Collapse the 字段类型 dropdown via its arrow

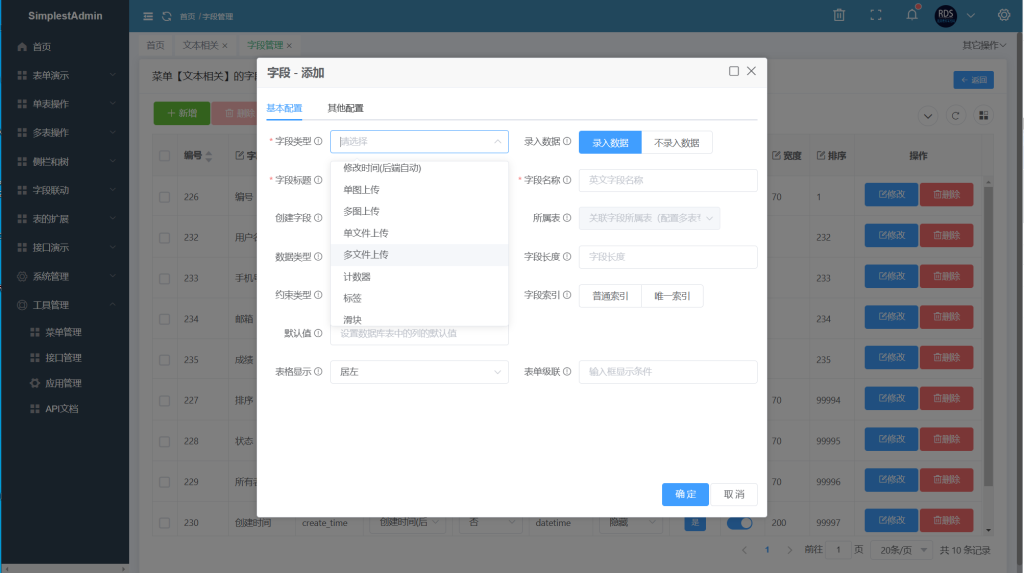(x=496, y=142)
